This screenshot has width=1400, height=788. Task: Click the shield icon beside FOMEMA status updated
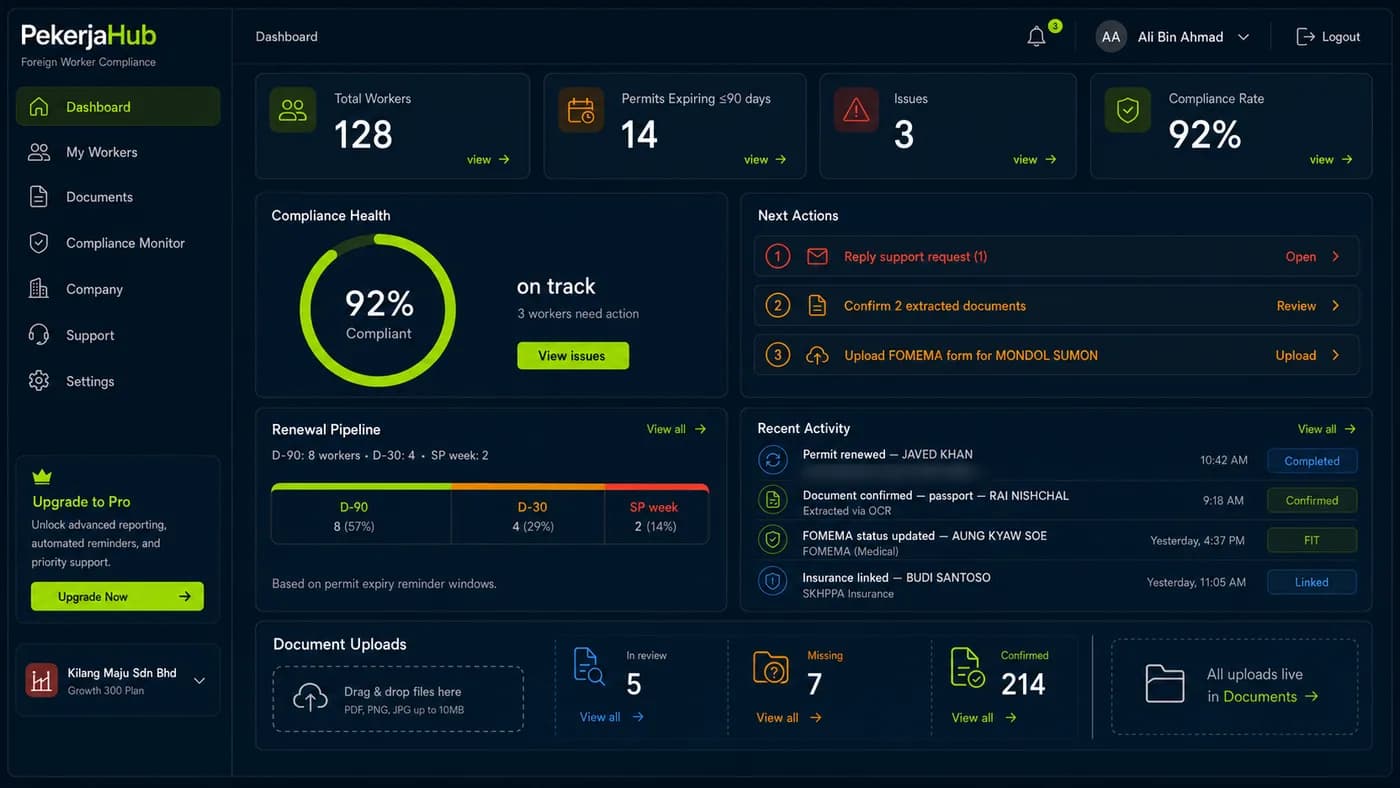point(772,541)
